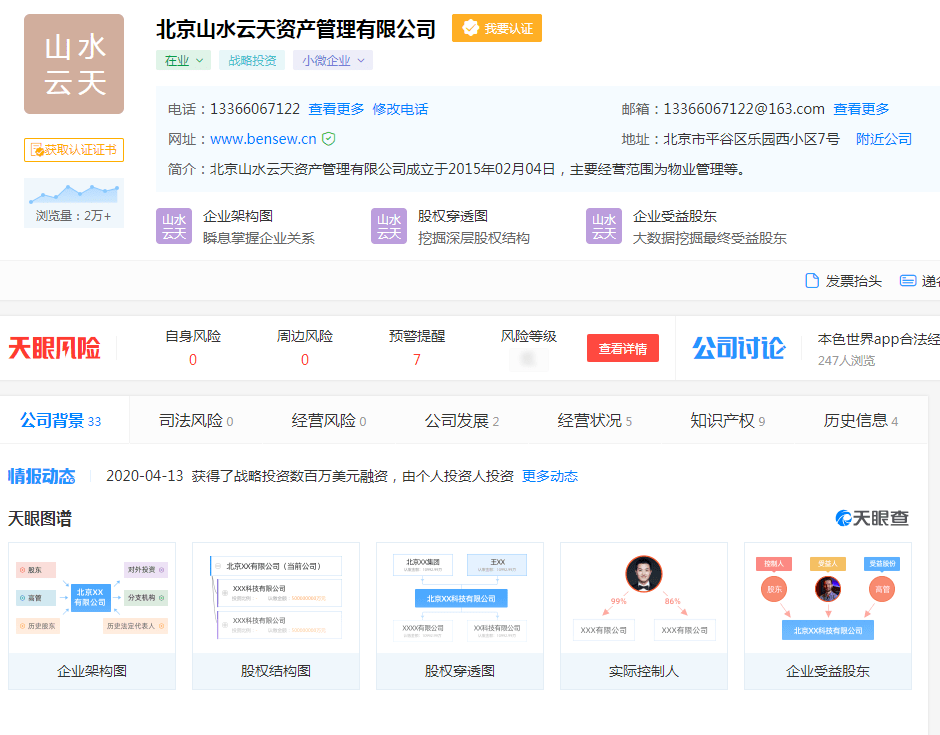940x735 pixels.
Task: Expand the 小微企业 tag dropdown
Action: [333, 60]
